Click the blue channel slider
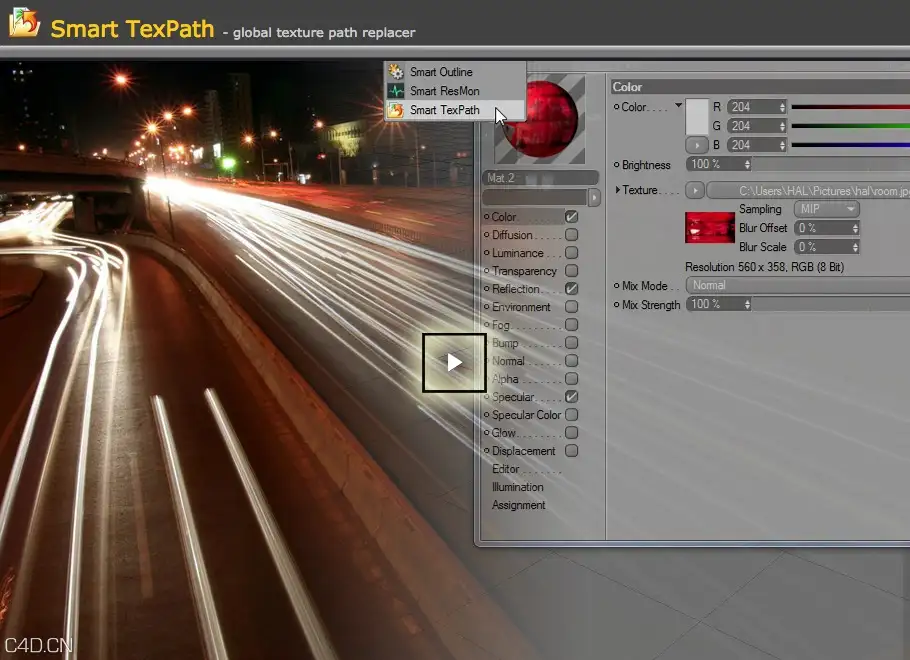The height and width of the screenshot is (660, 910). click(851, 145)
